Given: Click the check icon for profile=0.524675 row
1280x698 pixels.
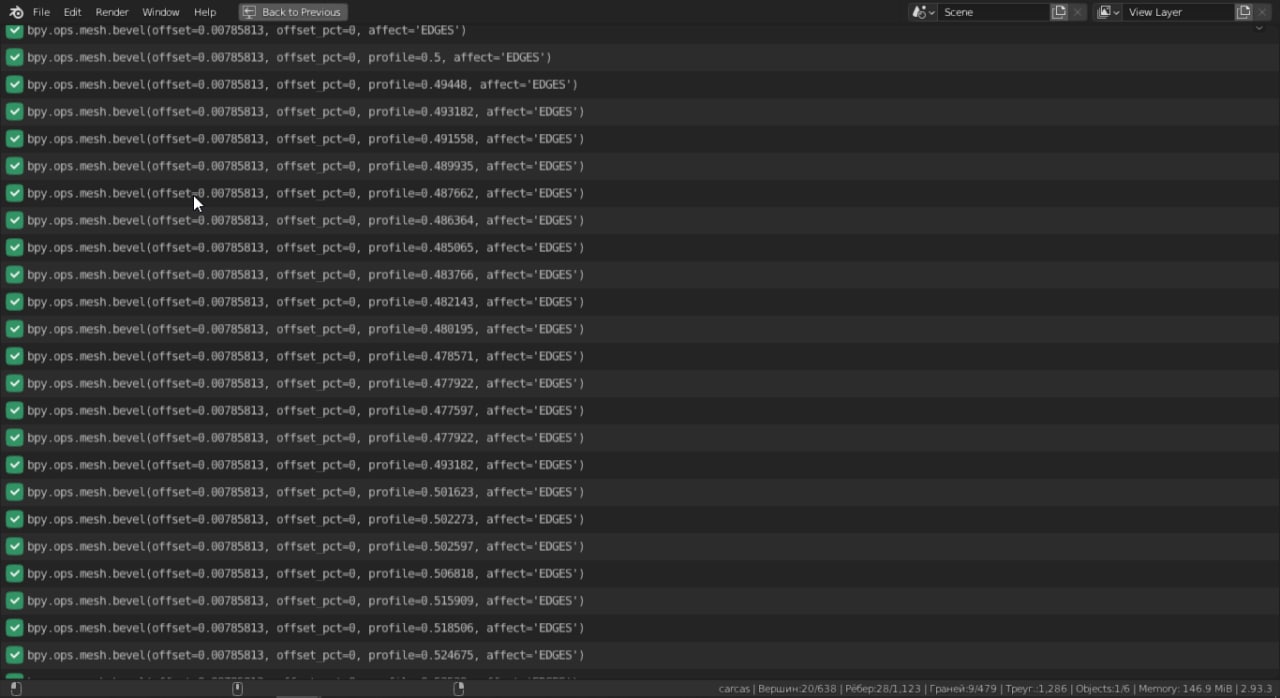Looking at the screenshot, I should [x=14, y=655].
